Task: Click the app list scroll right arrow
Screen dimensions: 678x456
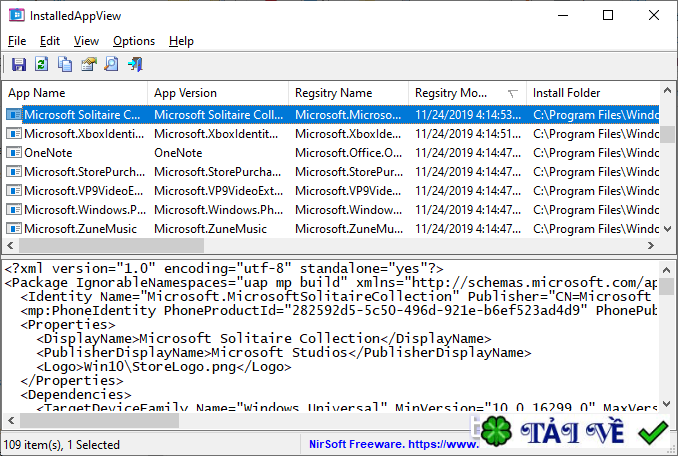Action: (651, 246)
